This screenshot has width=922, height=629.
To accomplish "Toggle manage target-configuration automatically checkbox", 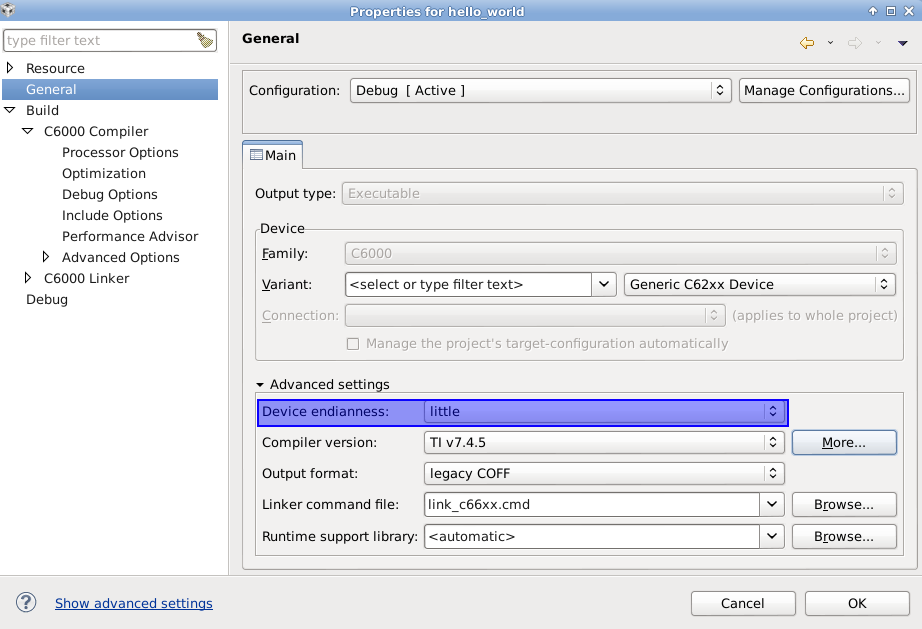I will pyautogui.click(x=353, y=344).
